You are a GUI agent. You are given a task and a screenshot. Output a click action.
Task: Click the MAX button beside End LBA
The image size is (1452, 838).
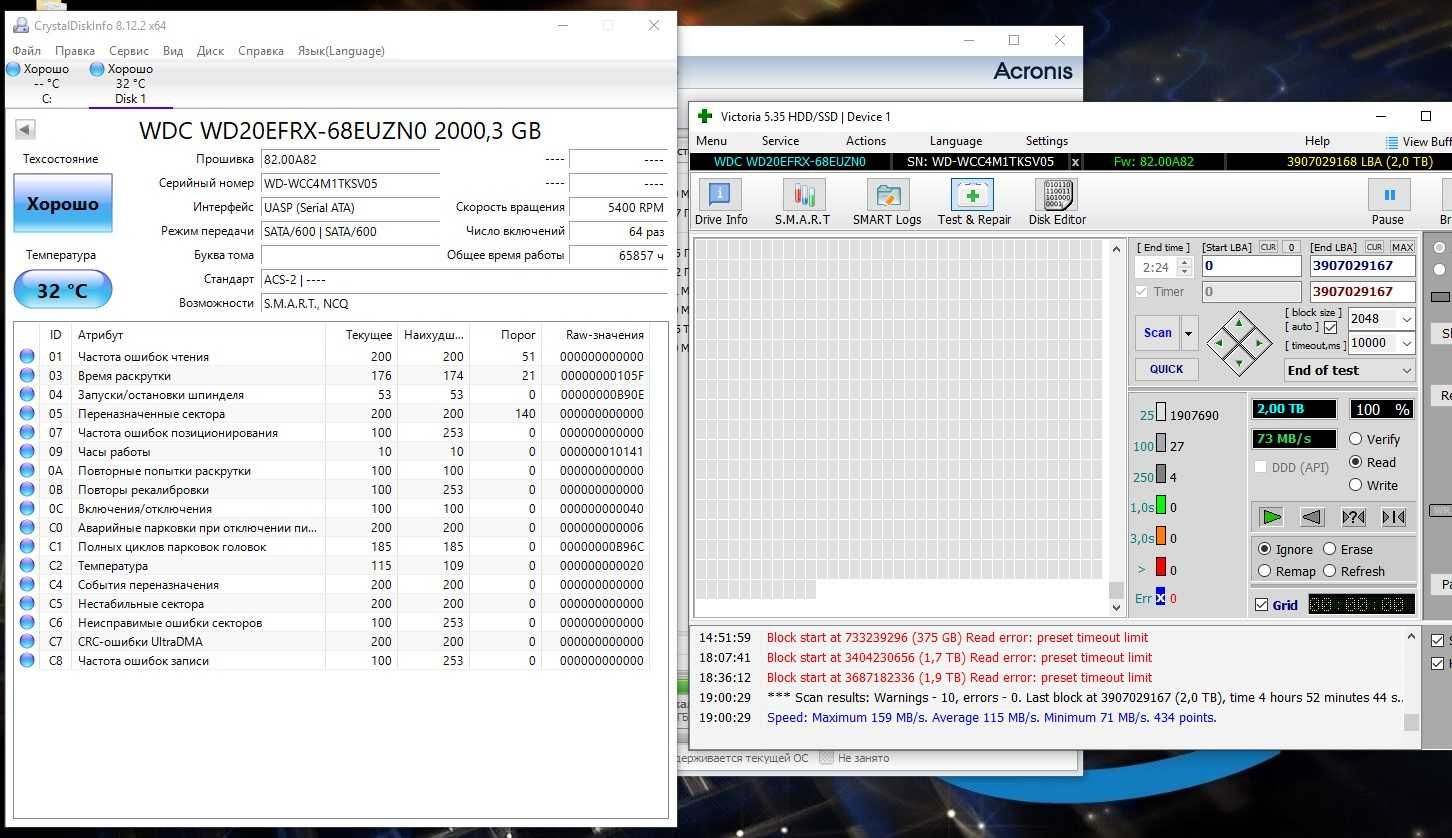point(1402,247)
